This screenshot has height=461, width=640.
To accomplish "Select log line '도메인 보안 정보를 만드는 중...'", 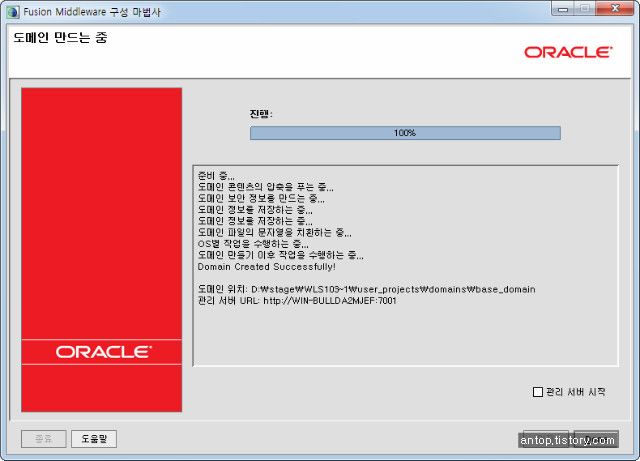I will pyautogui.click(x=261, y=199).
